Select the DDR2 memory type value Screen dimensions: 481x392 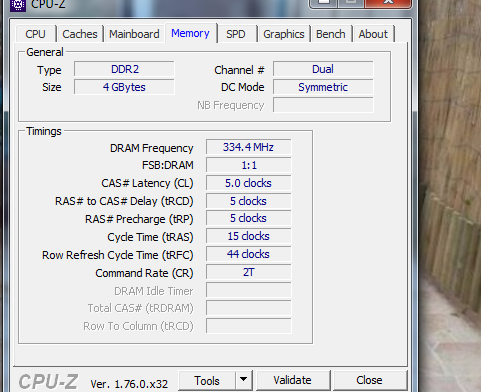(x=124, y=69)
